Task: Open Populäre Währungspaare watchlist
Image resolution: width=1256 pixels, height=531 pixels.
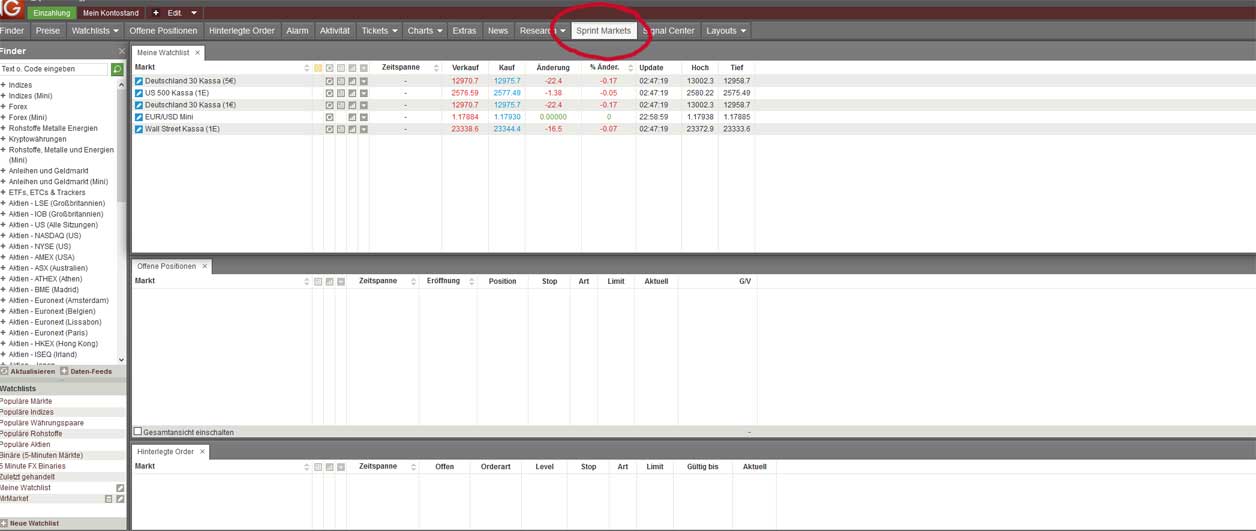Action: pos(42,423)
